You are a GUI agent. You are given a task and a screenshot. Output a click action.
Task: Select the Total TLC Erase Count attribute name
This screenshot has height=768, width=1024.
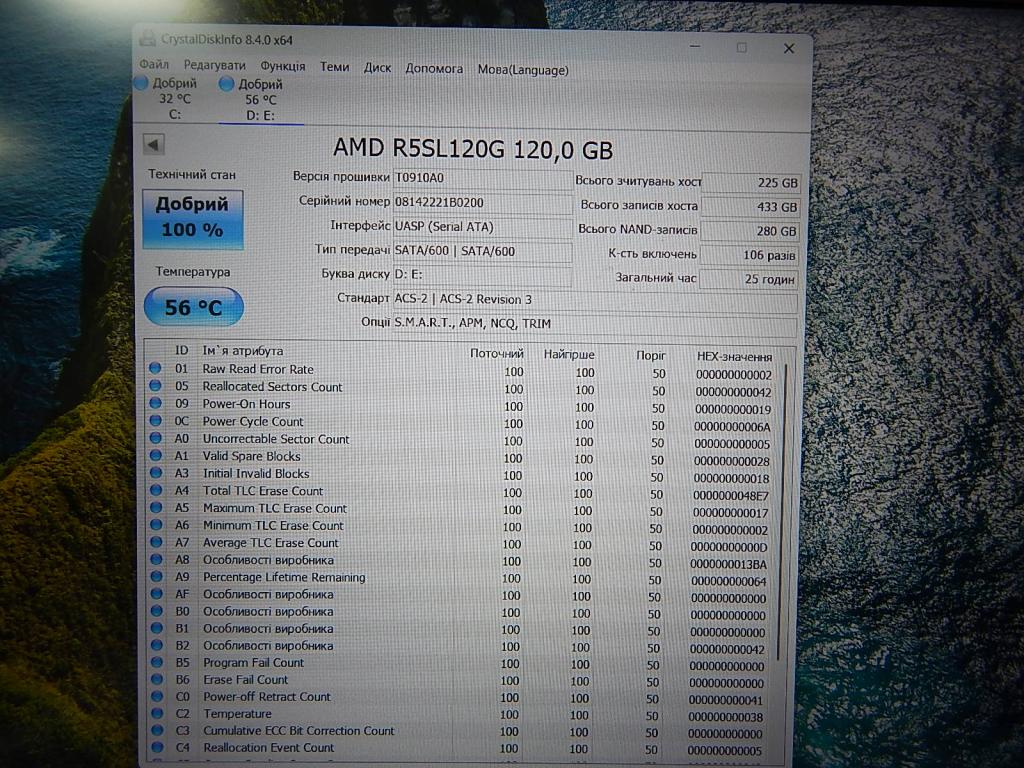tap(263, 490)
